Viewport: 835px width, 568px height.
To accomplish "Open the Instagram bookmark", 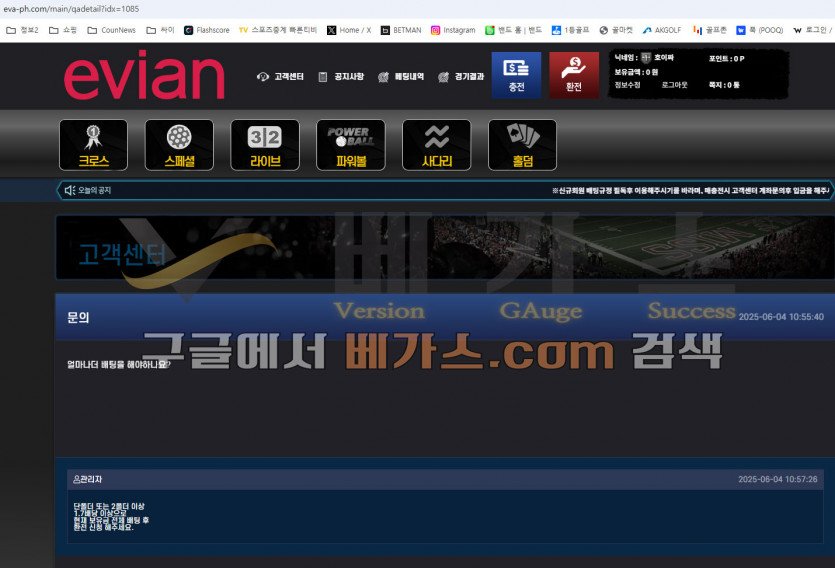I will [453, 30].
